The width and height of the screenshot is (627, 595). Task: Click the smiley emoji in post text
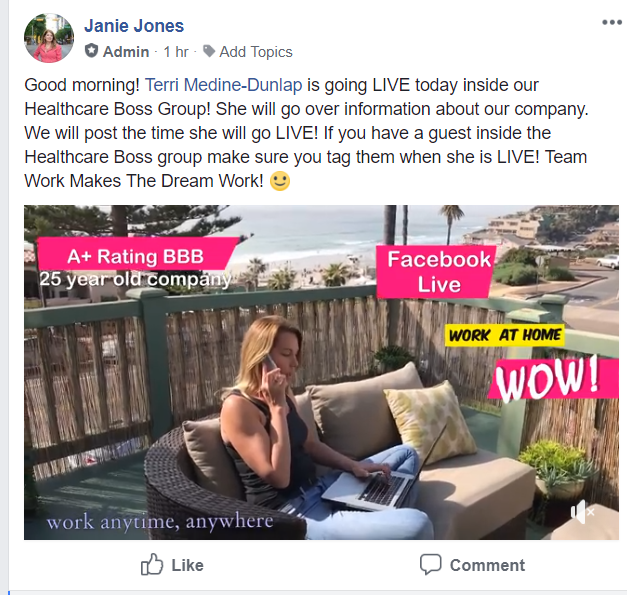coord(280,181)
